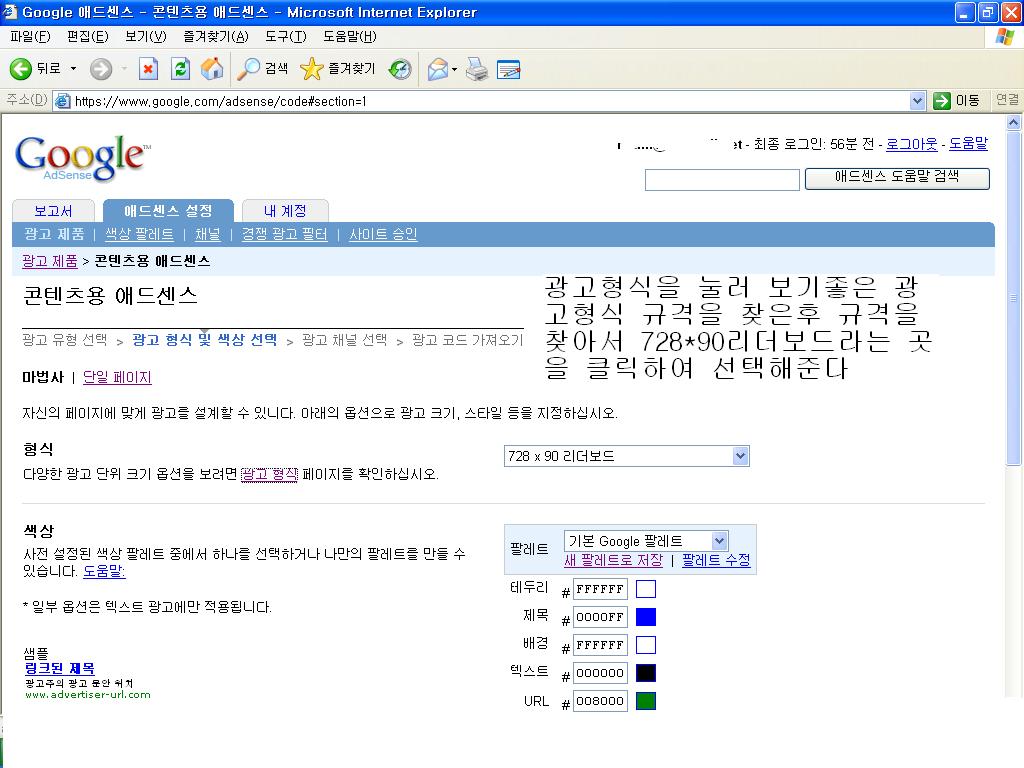This screenshot has height=768, width=1024.
Task: Click the blue 제목 color swatch
Action: click(x=645, y=617)
